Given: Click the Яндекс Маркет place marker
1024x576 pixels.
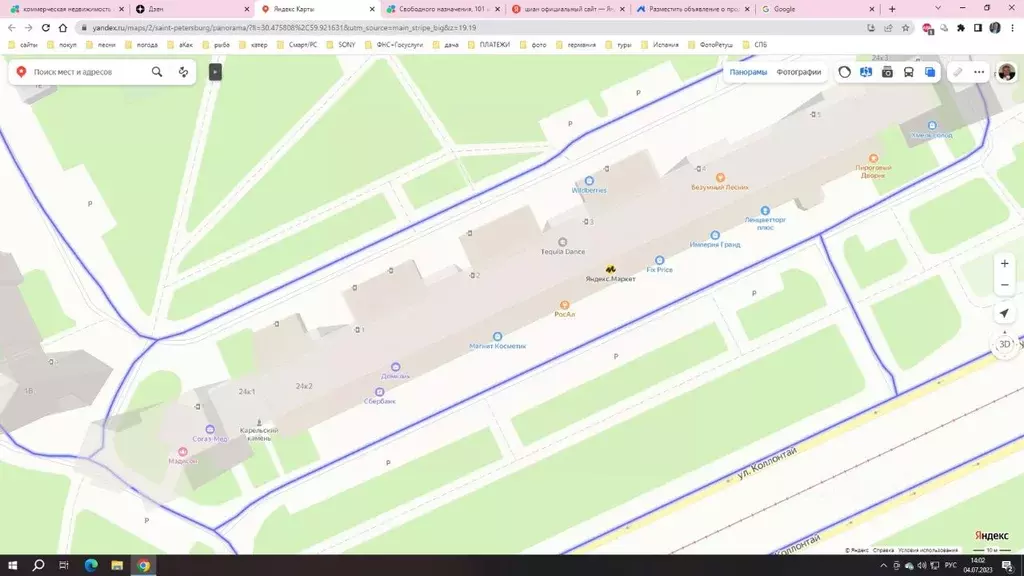Looking at the screenshot, I should (610, 269).
